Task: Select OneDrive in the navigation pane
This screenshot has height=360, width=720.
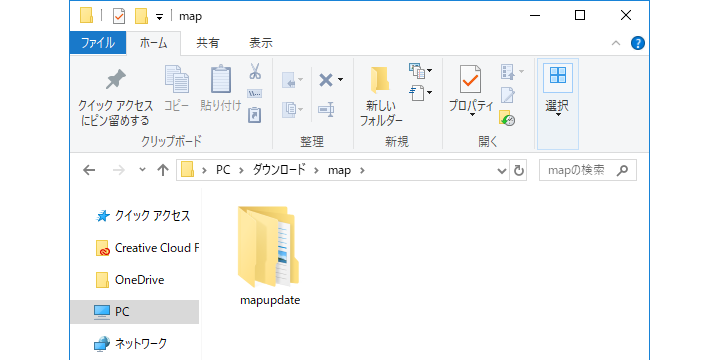Action: pyautogui.click(x=129, y=280)
